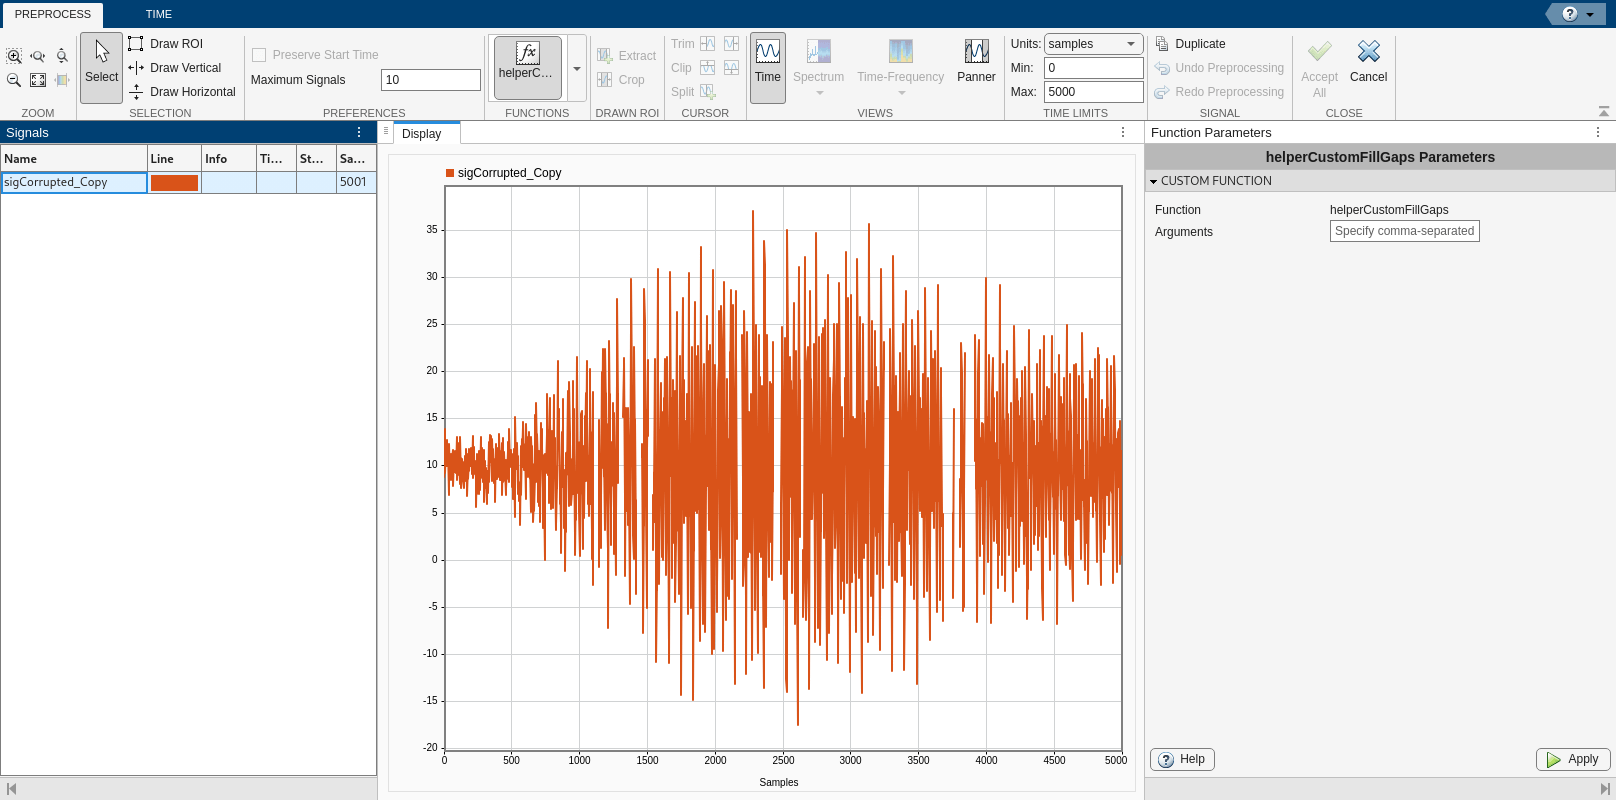Click the Info column header
The height and width of the screenshot is (800, 1616).
coord(228,159)
